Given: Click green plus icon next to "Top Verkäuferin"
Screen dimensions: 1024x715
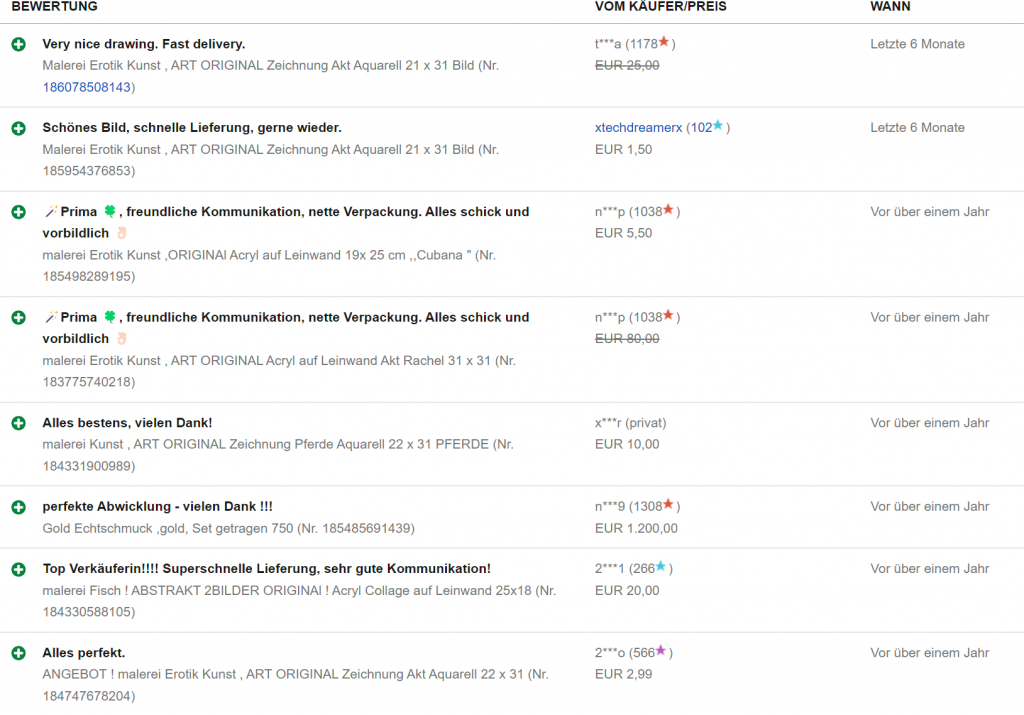Looking at the screenshot, I should (x=18, y=569).
